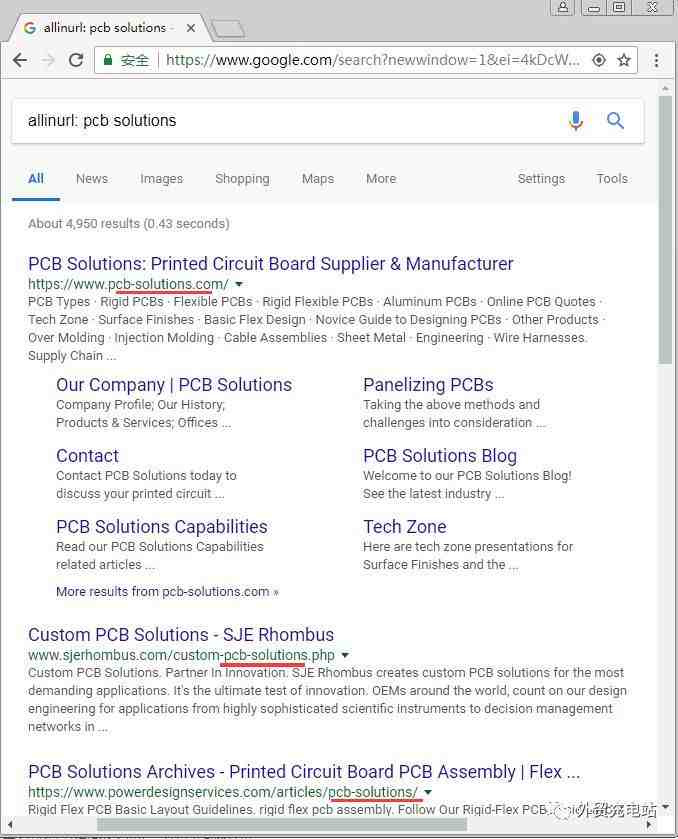The height and width of the screenshot is (839, 678).
Task: Expand the pcb-solutions.com result dropdown arrow
Action: coord(238,284)
